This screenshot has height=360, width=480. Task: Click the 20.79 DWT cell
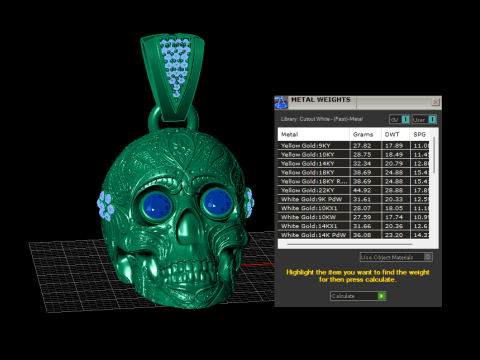point(396,164)
